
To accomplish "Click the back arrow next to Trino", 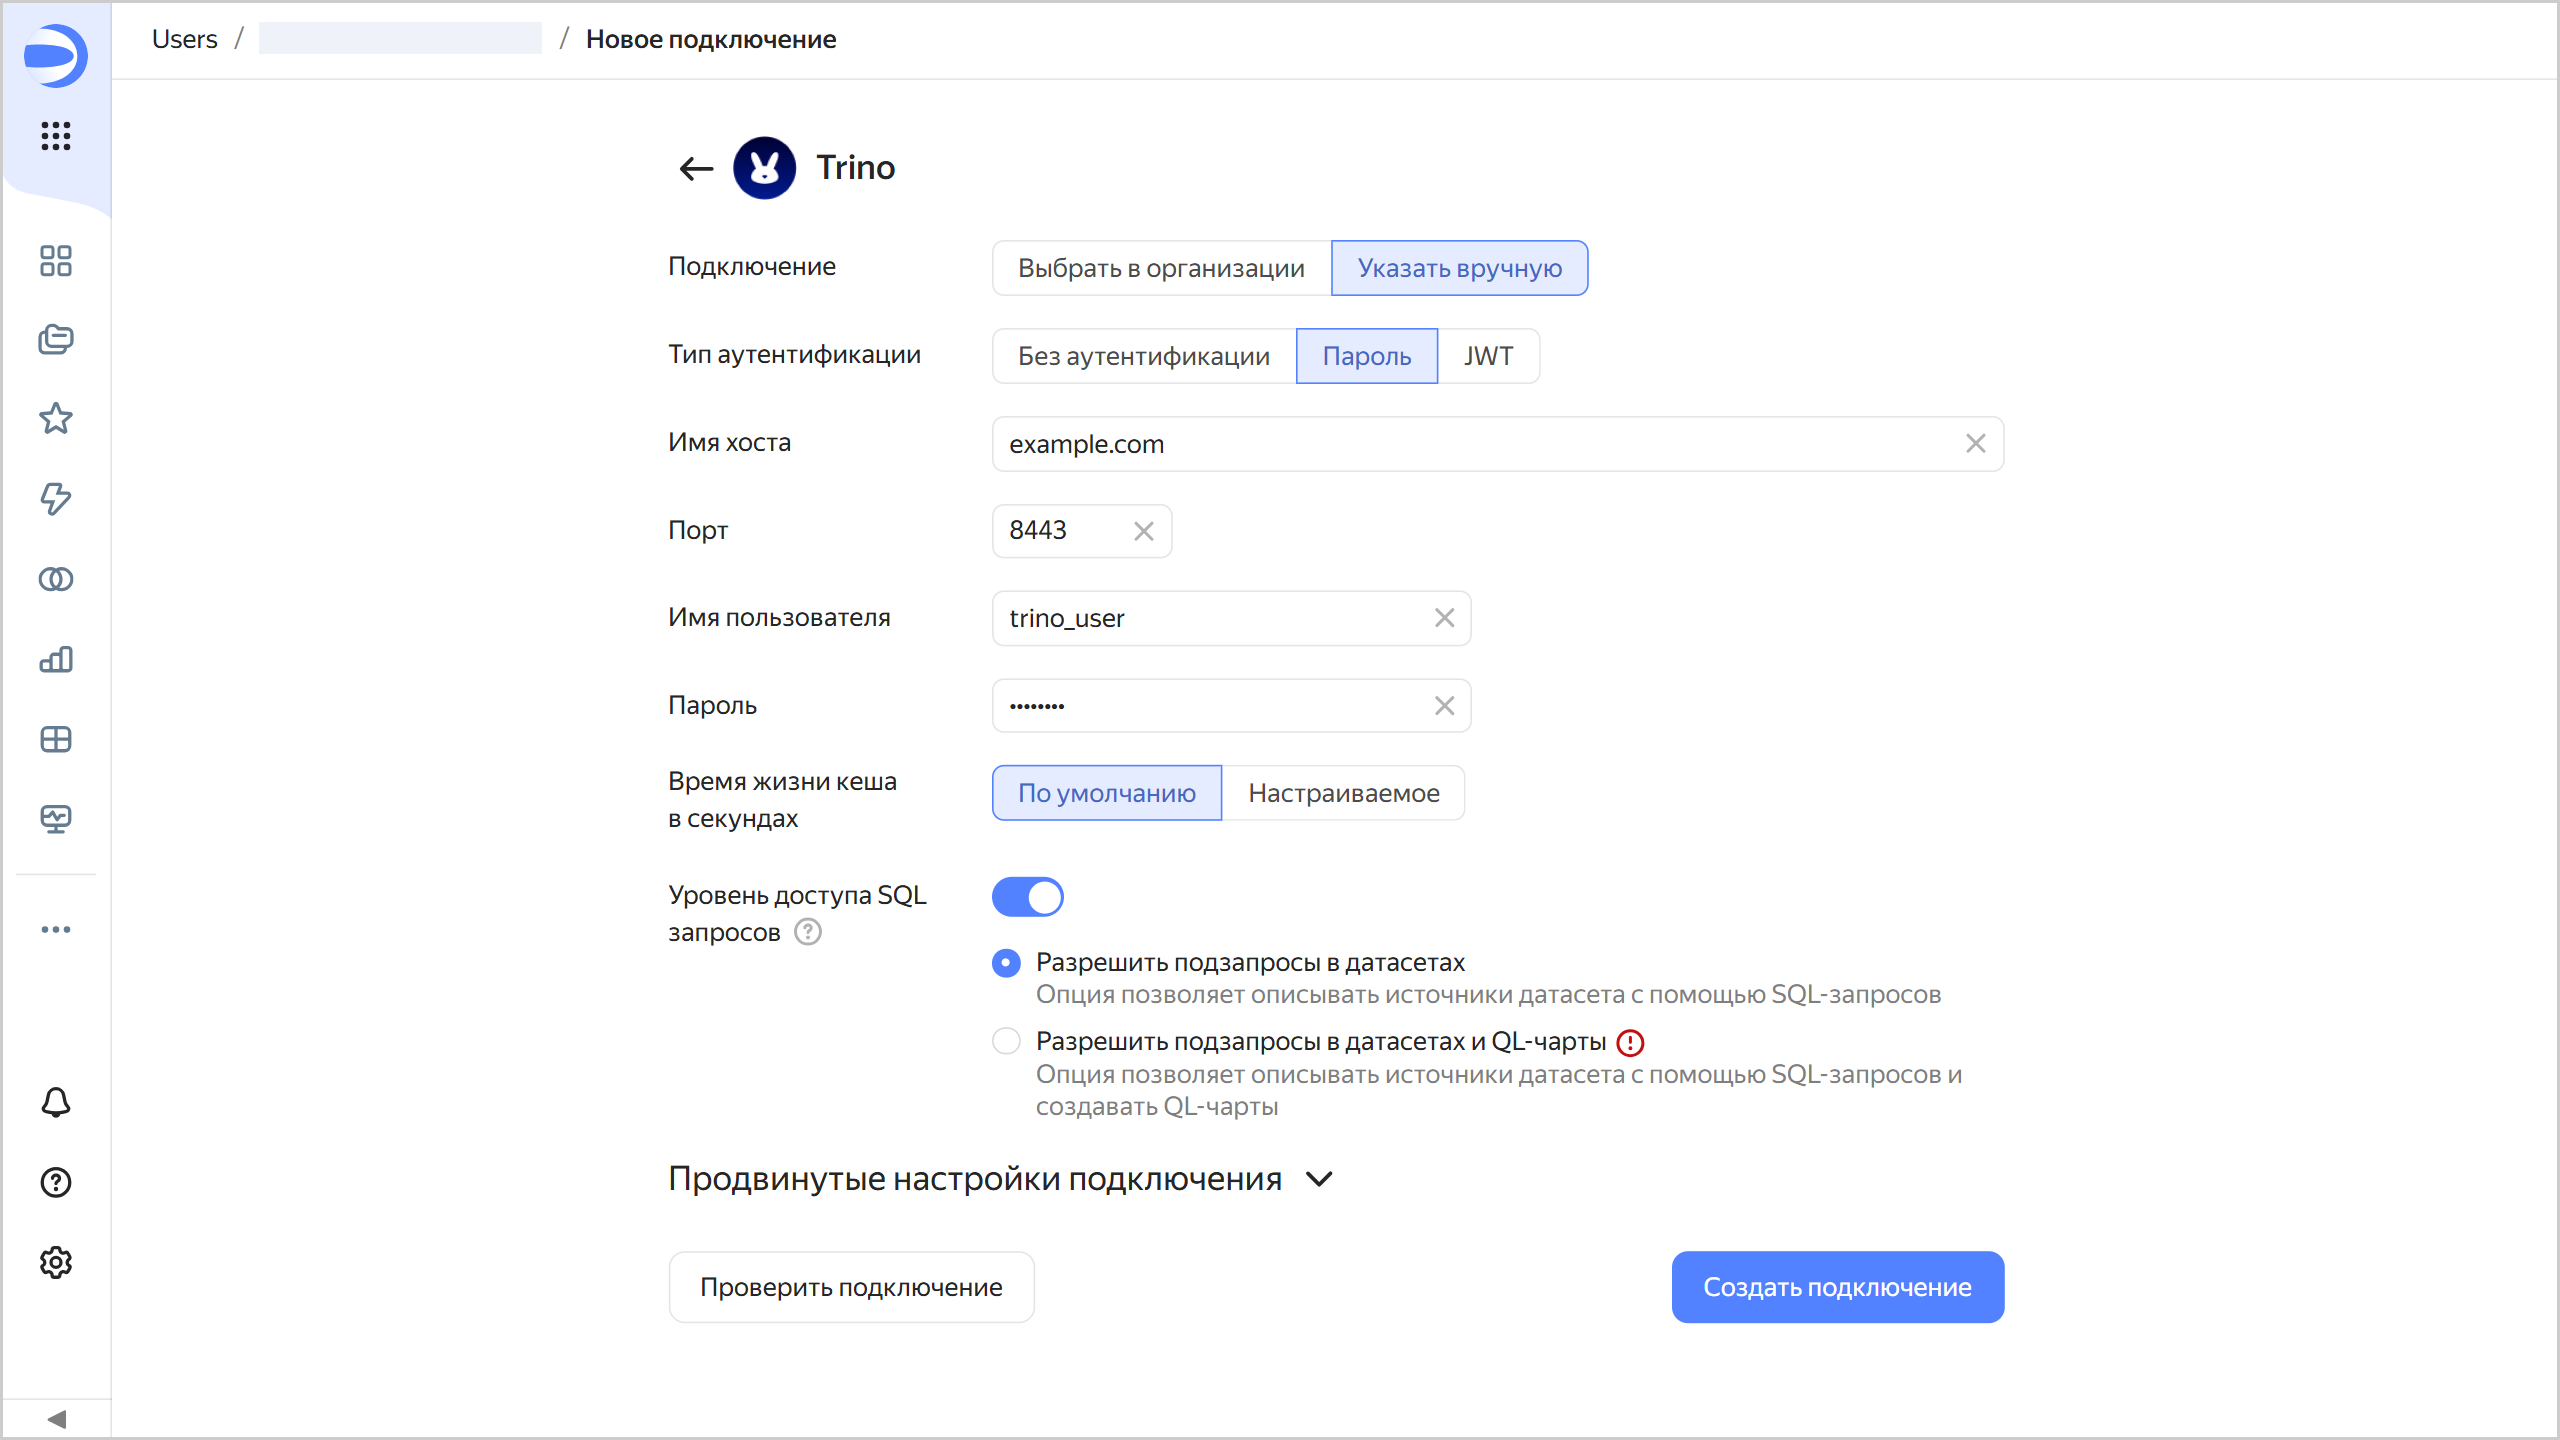I will [696, 168].
